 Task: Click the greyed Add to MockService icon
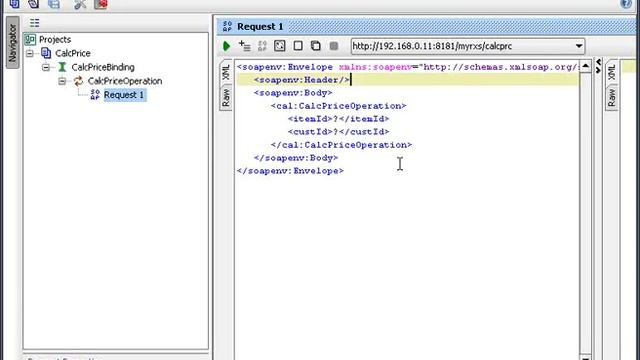tap(262, 46)
